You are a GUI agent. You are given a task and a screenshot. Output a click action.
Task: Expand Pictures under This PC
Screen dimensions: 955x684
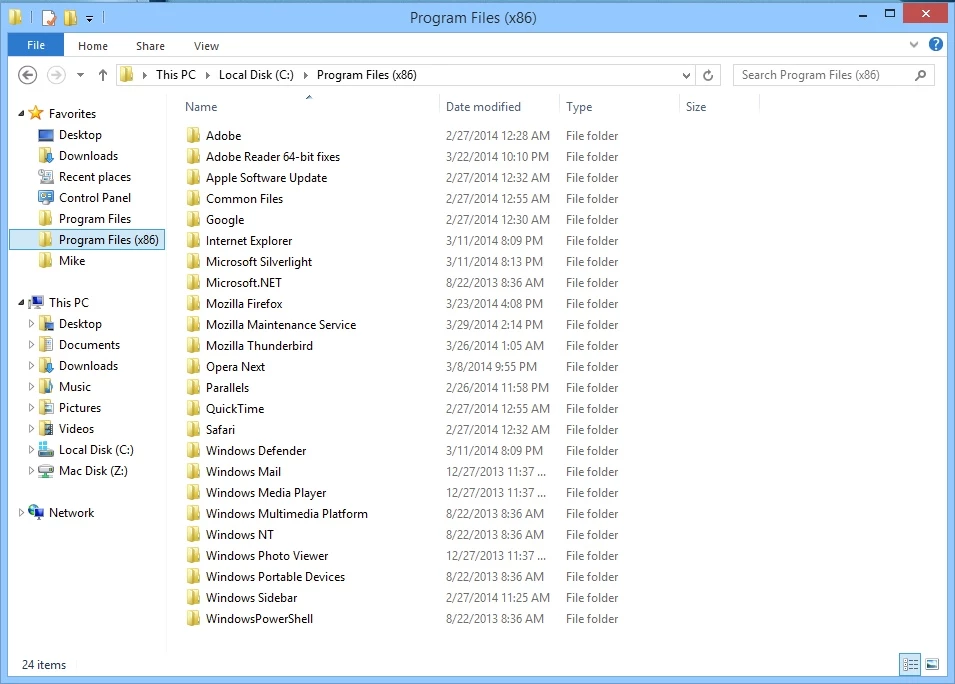coord(31,407)
